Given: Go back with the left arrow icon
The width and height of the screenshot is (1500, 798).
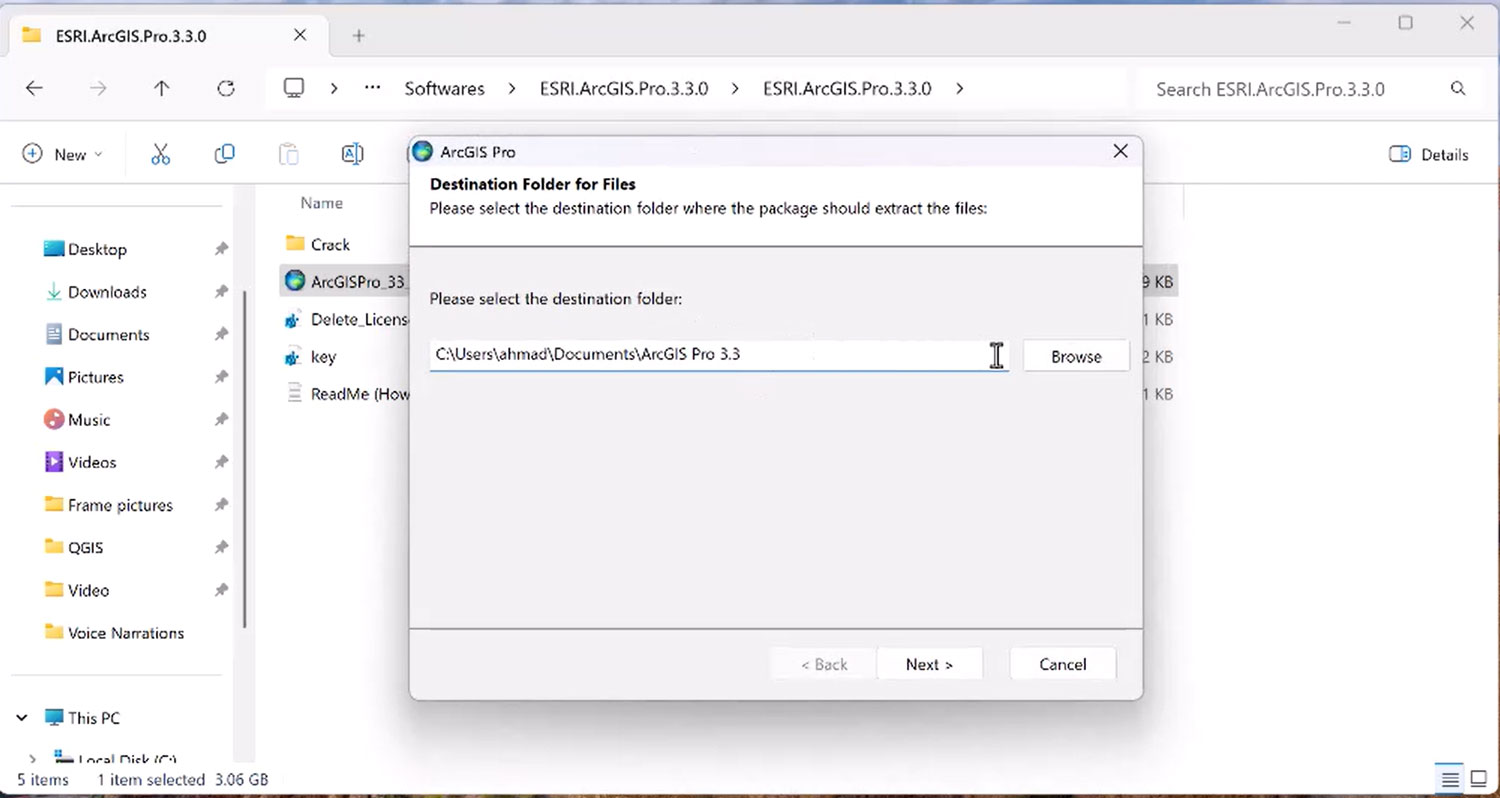Looking at the screenshot, I should click(34, 89).
